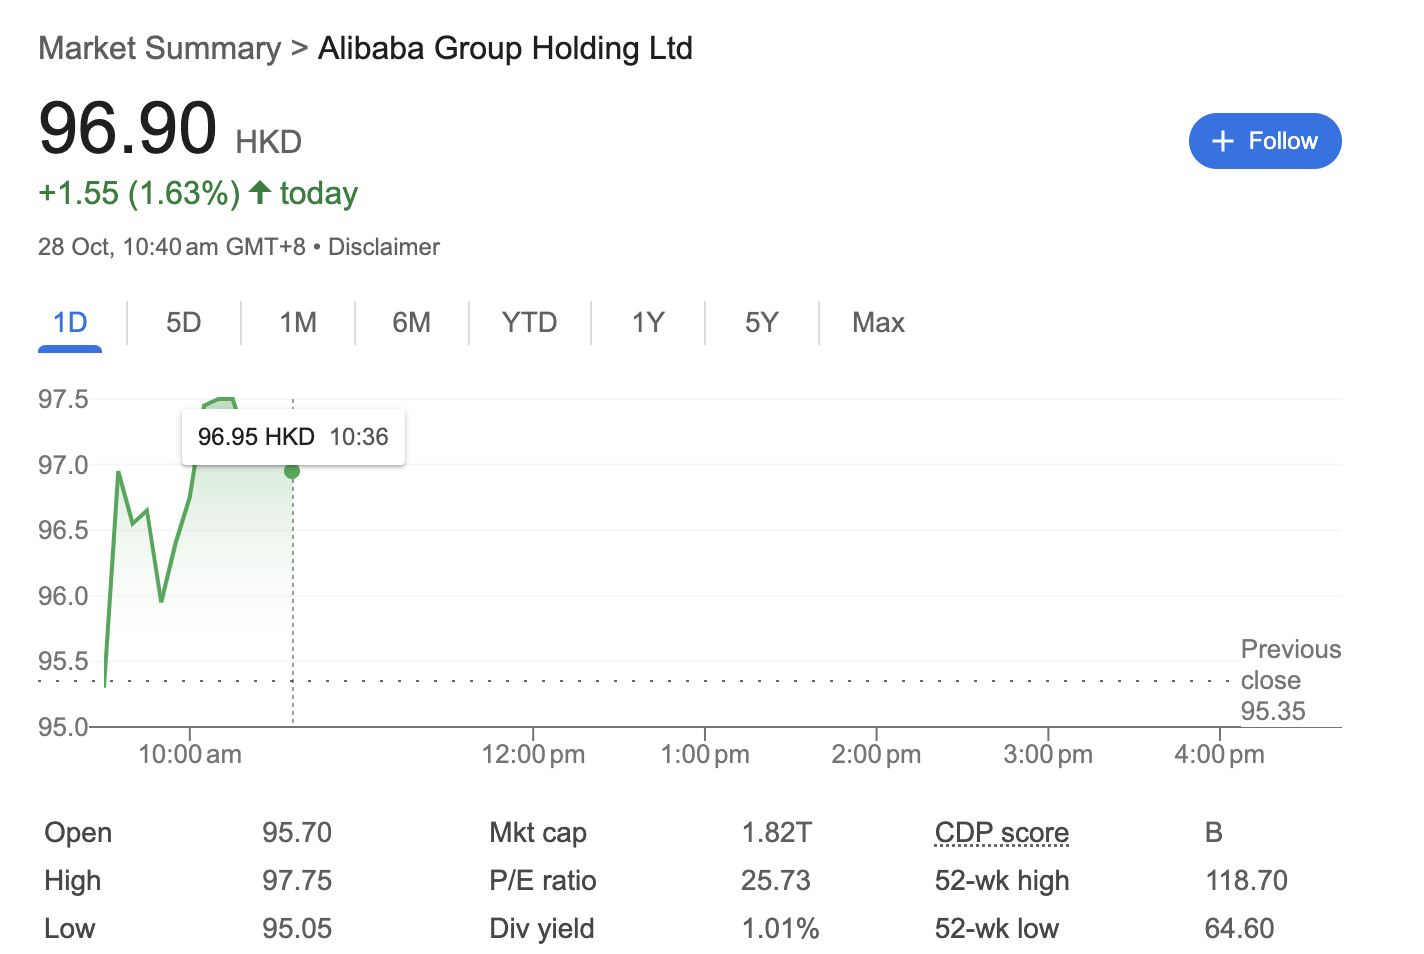1424x954 pixels.
Task: Open the Market Summary breadcrumb link
Action: click(160, 48)
